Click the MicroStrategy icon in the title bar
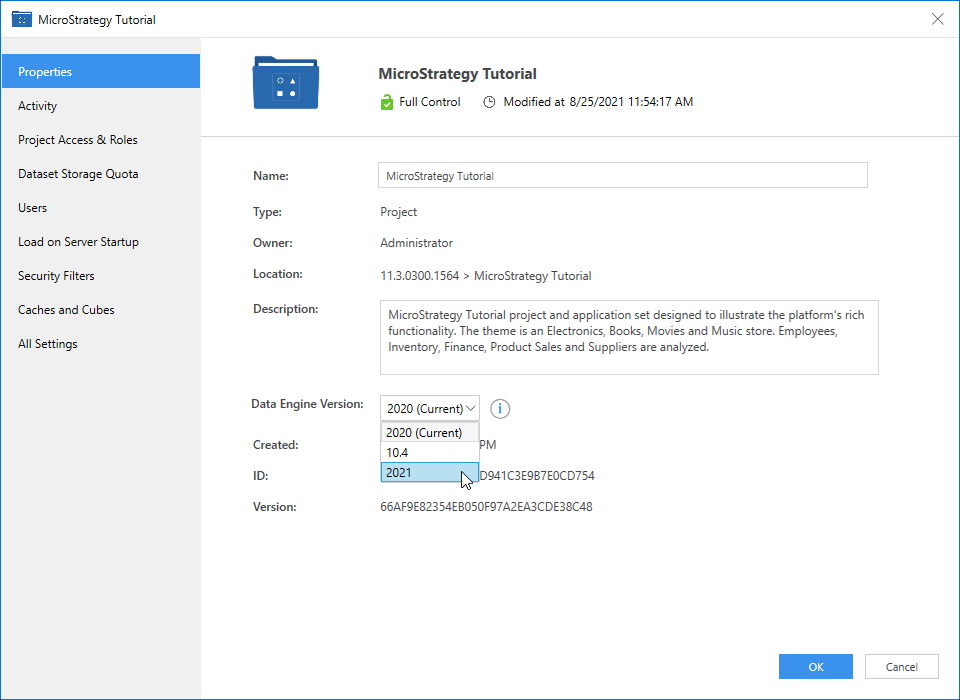 (21, 19)
